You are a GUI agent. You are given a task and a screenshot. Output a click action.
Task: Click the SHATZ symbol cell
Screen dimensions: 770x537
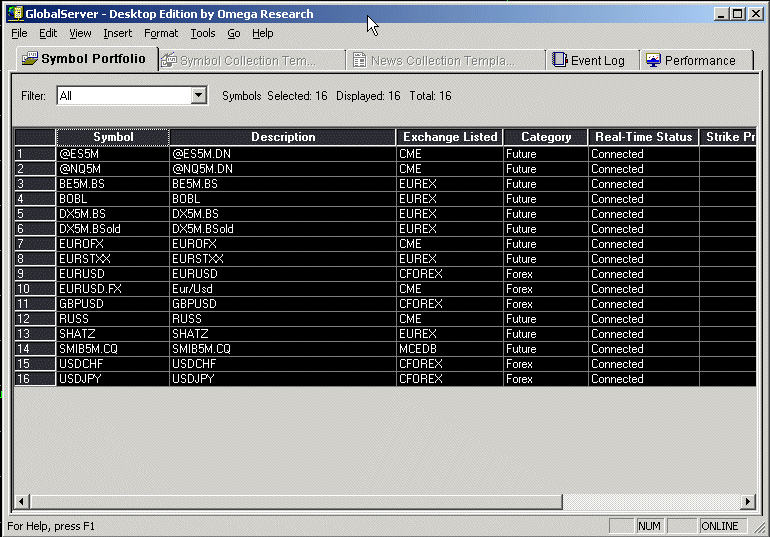tap(113, 333)
